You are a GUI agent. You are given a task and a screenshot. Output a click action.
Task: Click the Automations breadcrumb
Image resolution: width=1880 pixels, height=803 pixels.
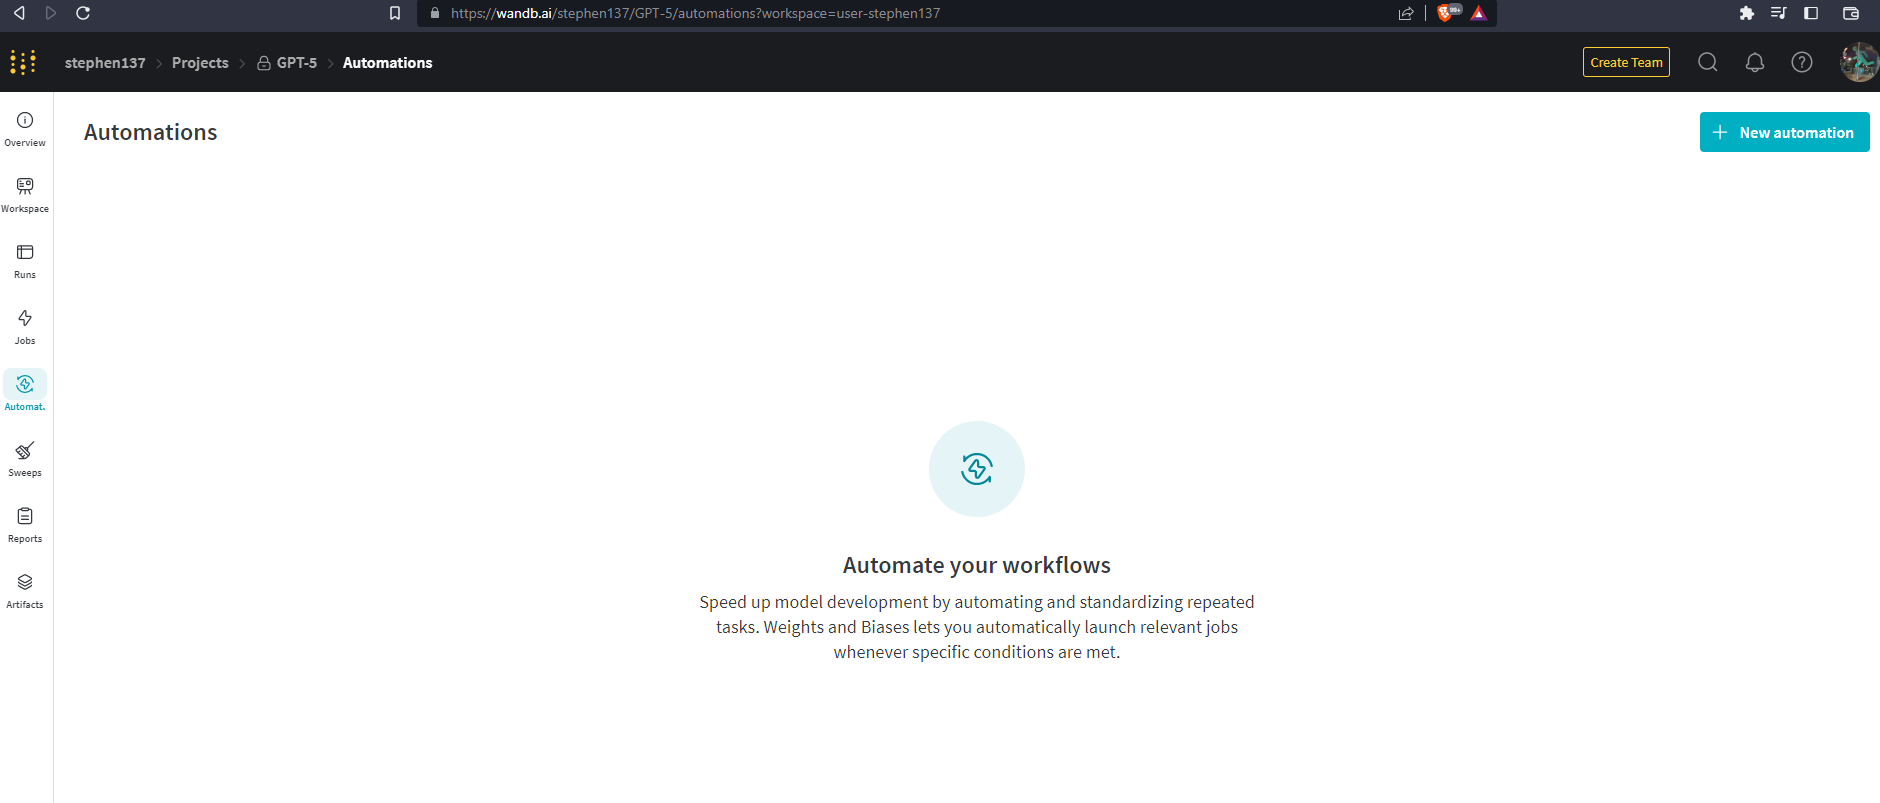tap(388, 62)
